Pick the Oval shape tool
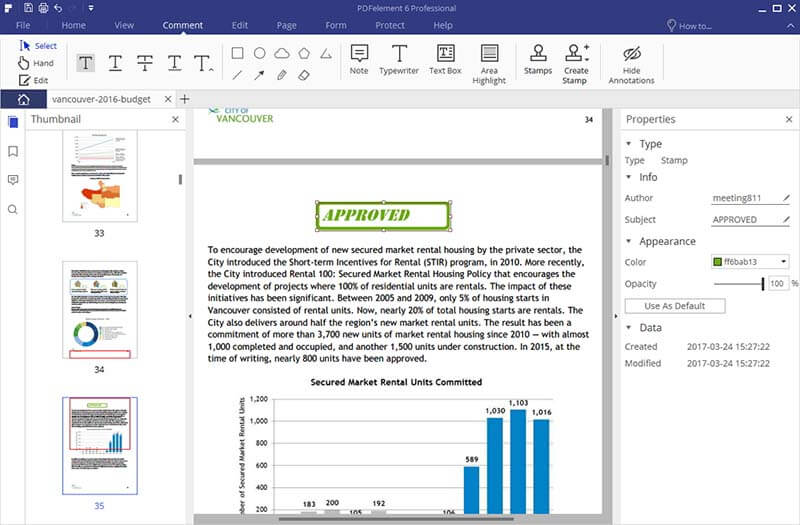 click(260, 53)
